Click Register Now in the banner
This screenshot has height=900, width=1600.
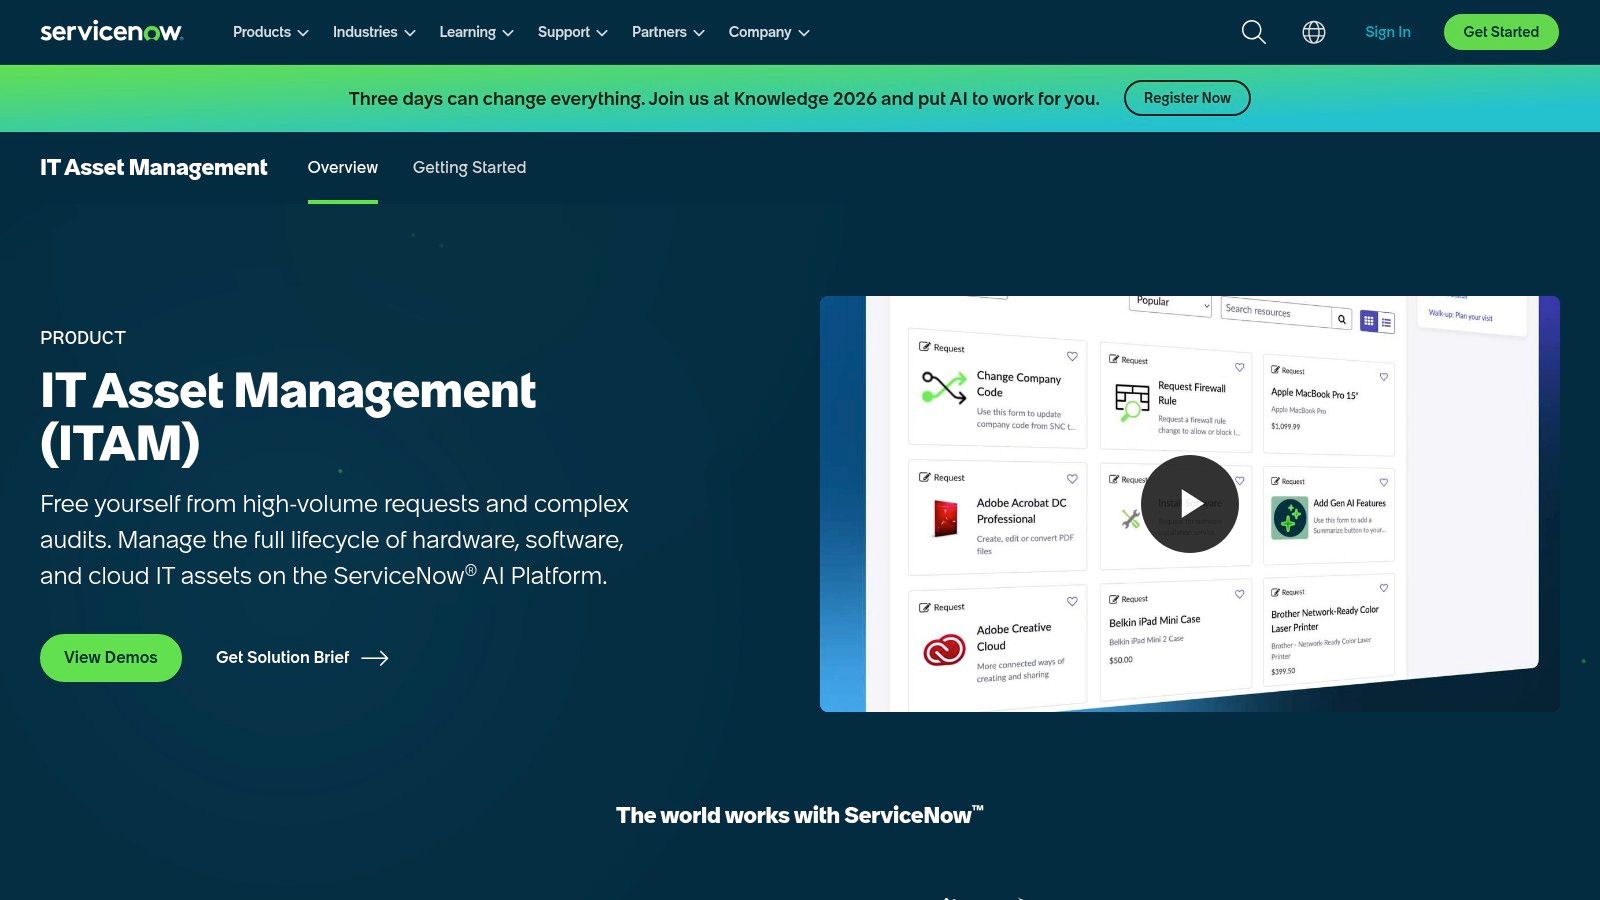pos(1187,98)
